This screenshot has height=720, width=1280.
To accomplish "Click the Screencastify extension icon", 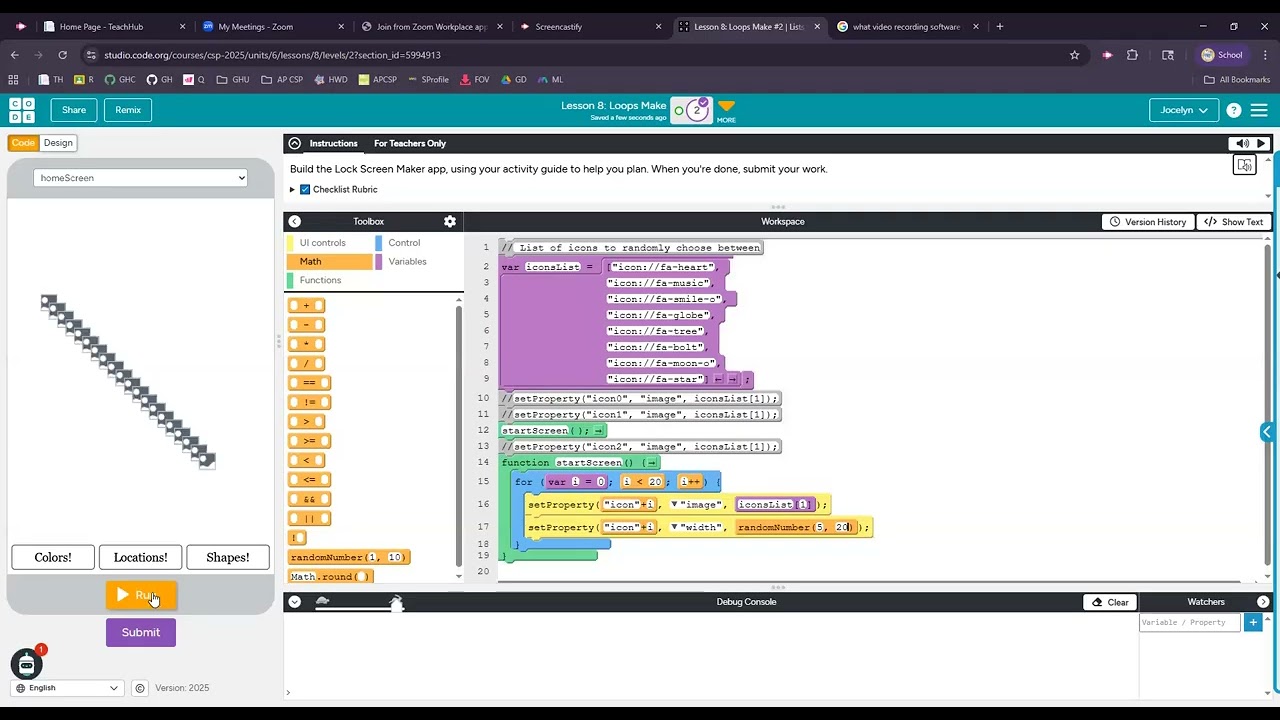I will coord(1107,55).
